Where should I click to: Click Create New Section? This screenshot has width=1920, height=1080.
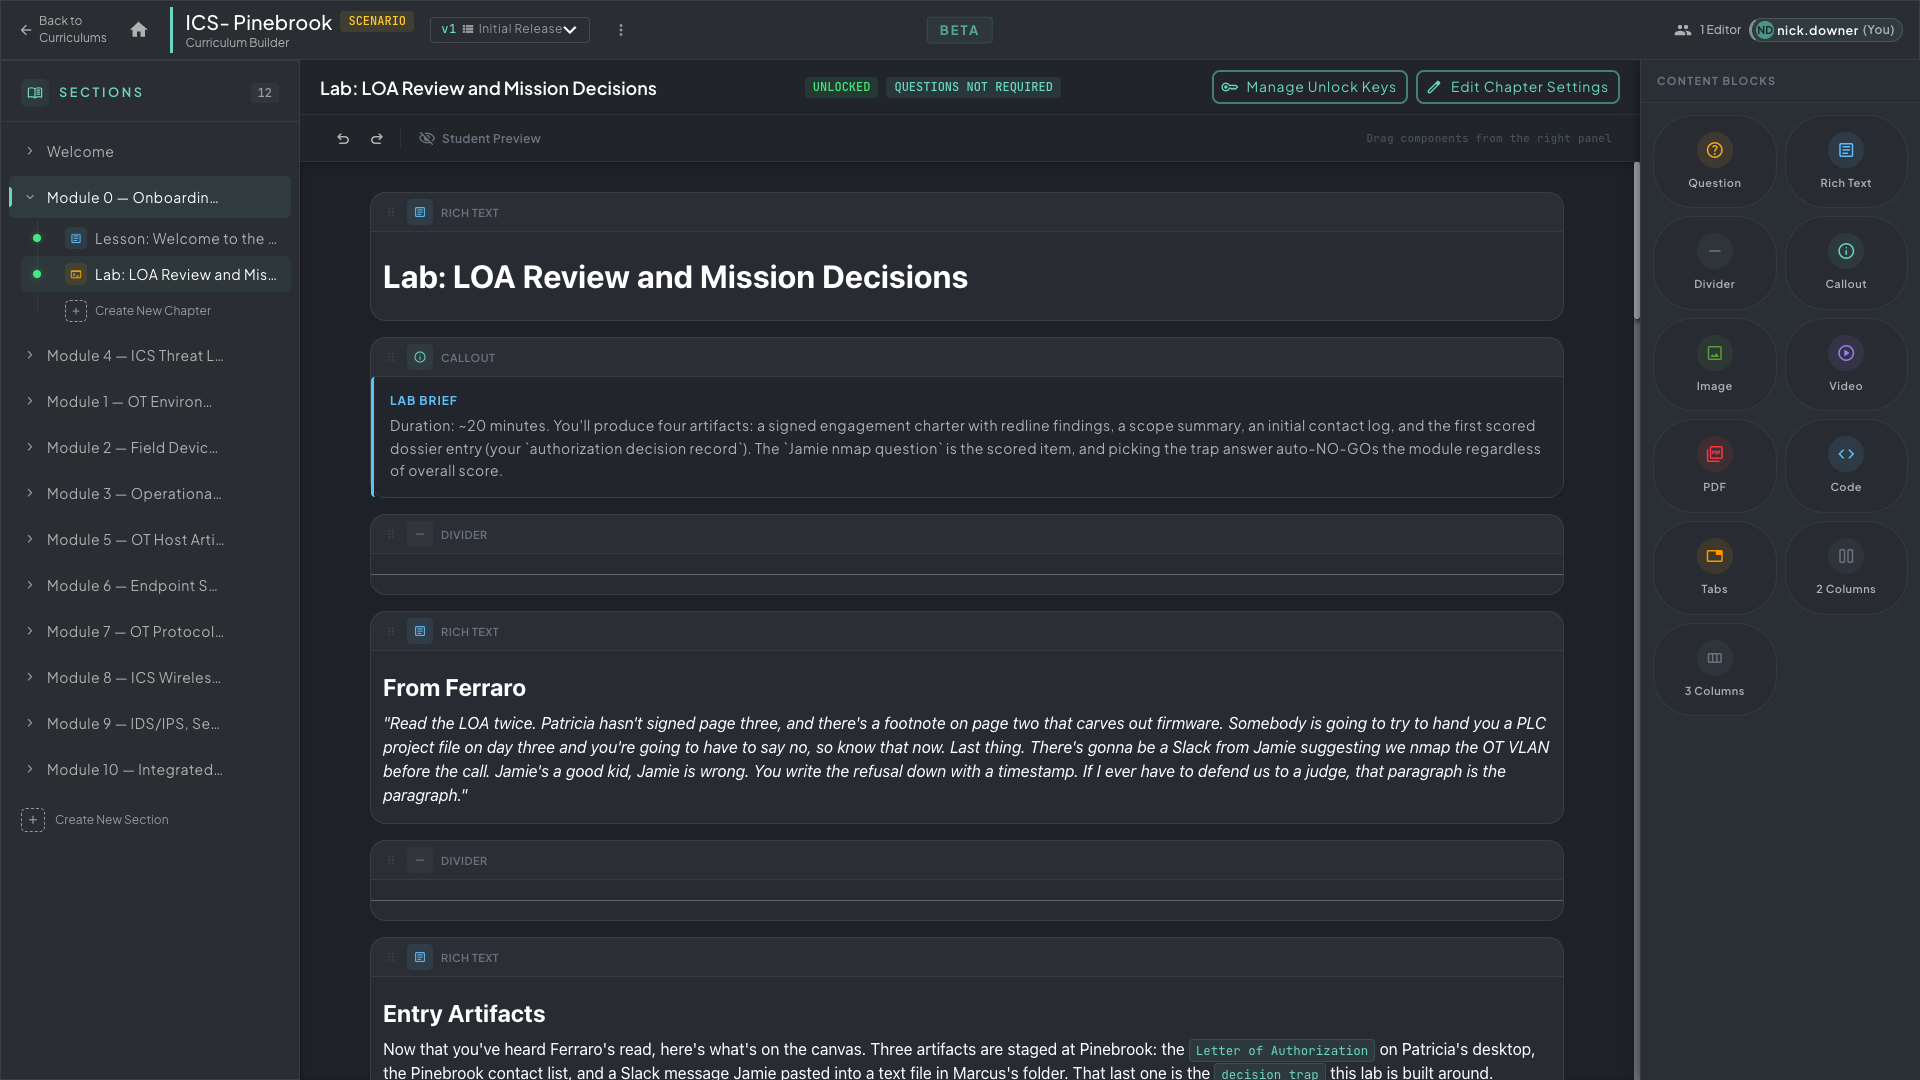(95, 820)
